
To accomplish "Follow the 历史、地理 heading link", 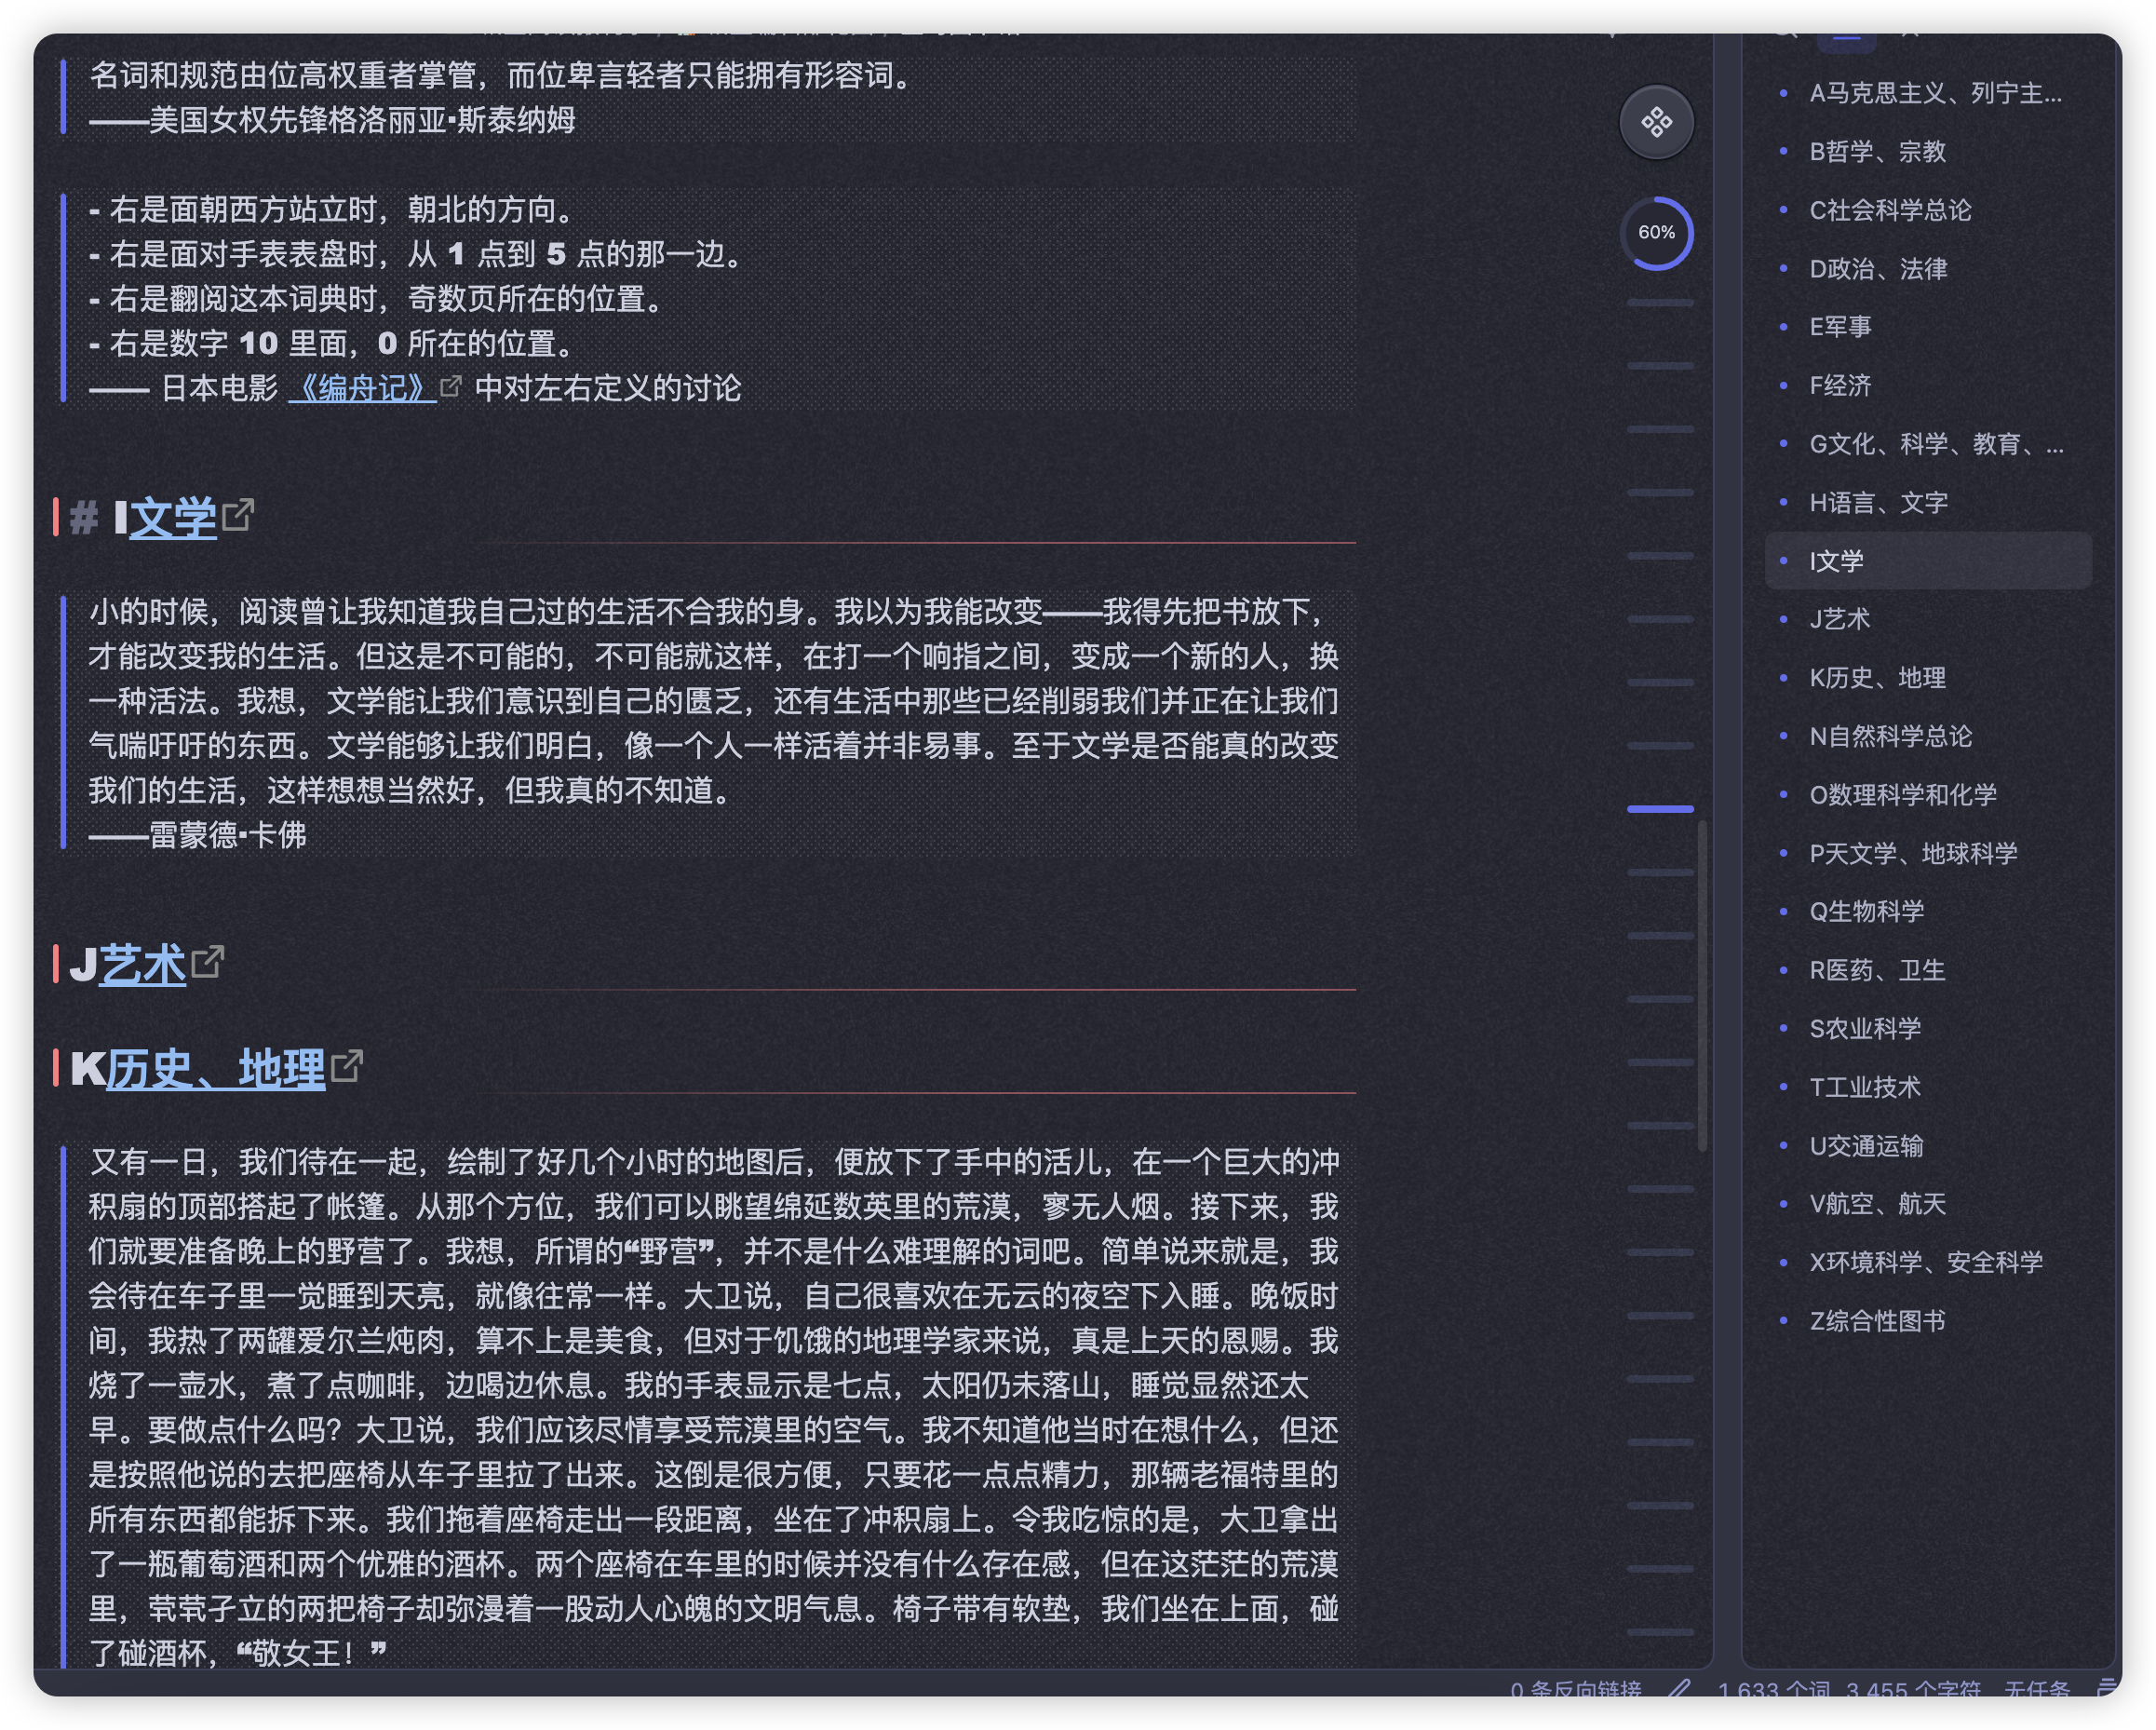I will pyautogui.click(x=215, y=1068).
